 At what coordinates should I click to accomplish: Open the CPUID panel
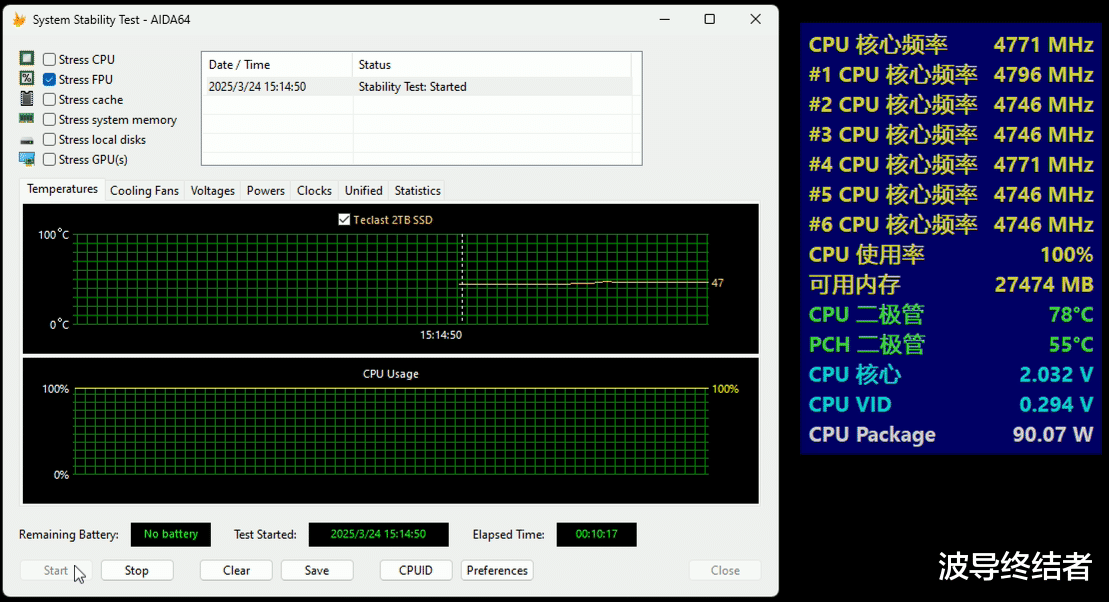[x=415, y=570]
